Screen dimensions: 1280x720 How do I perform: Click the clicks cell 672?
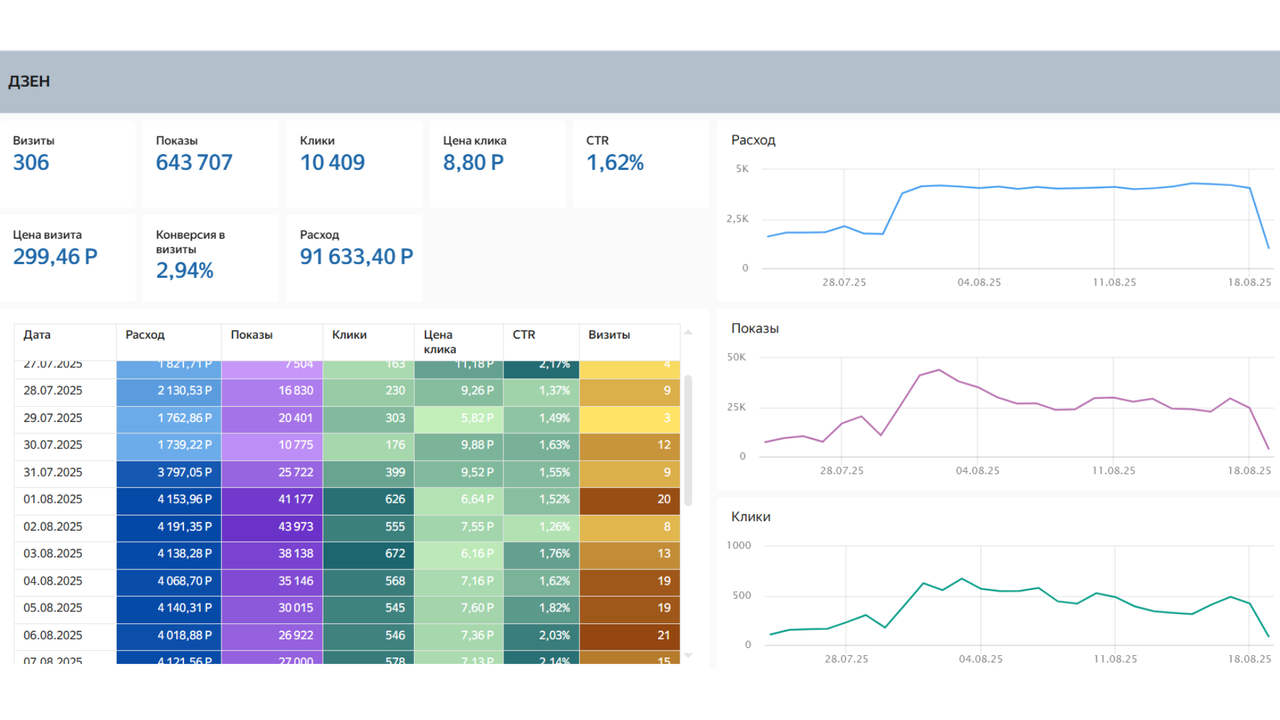369,554
